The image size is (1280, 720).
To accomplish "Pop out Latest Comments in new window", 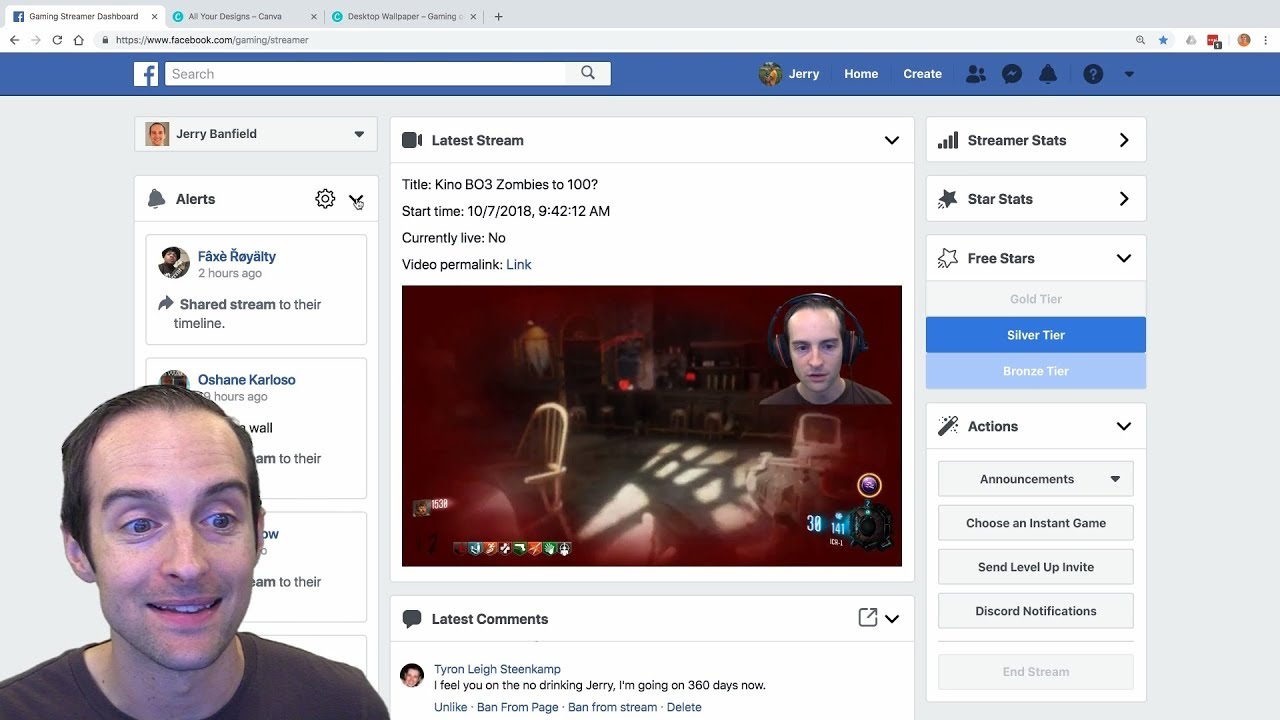I will 866,618.
